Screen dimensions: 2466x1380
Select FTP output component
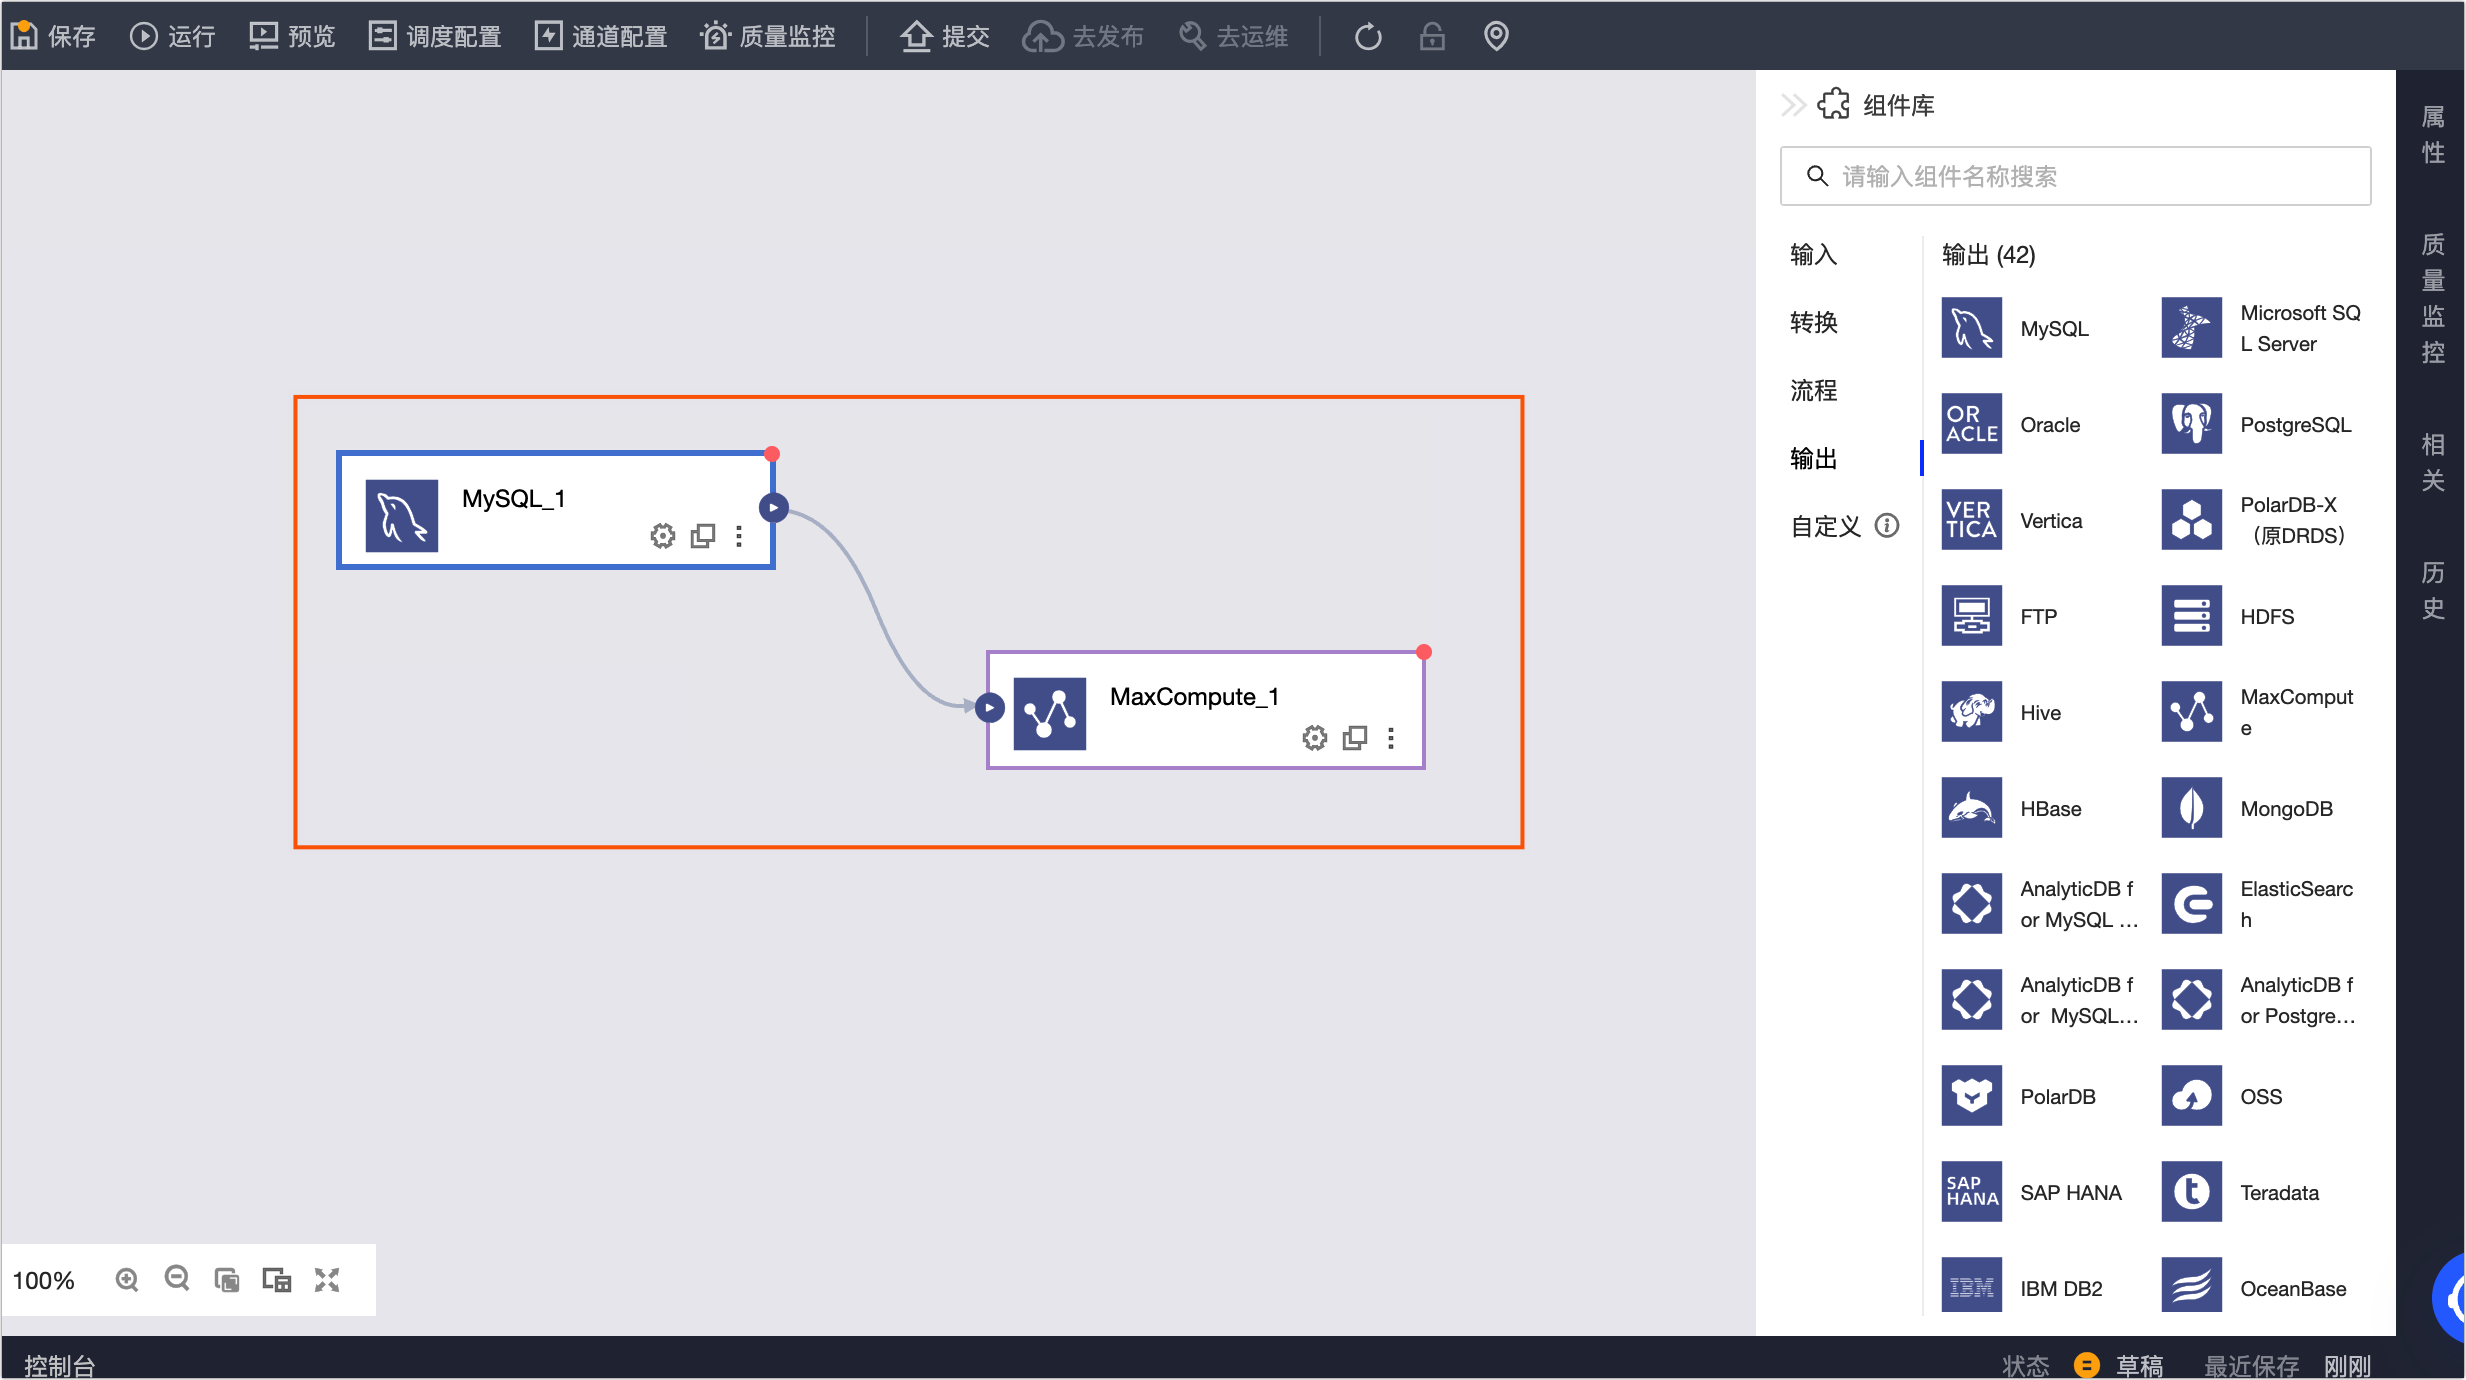pos(1999,616)
